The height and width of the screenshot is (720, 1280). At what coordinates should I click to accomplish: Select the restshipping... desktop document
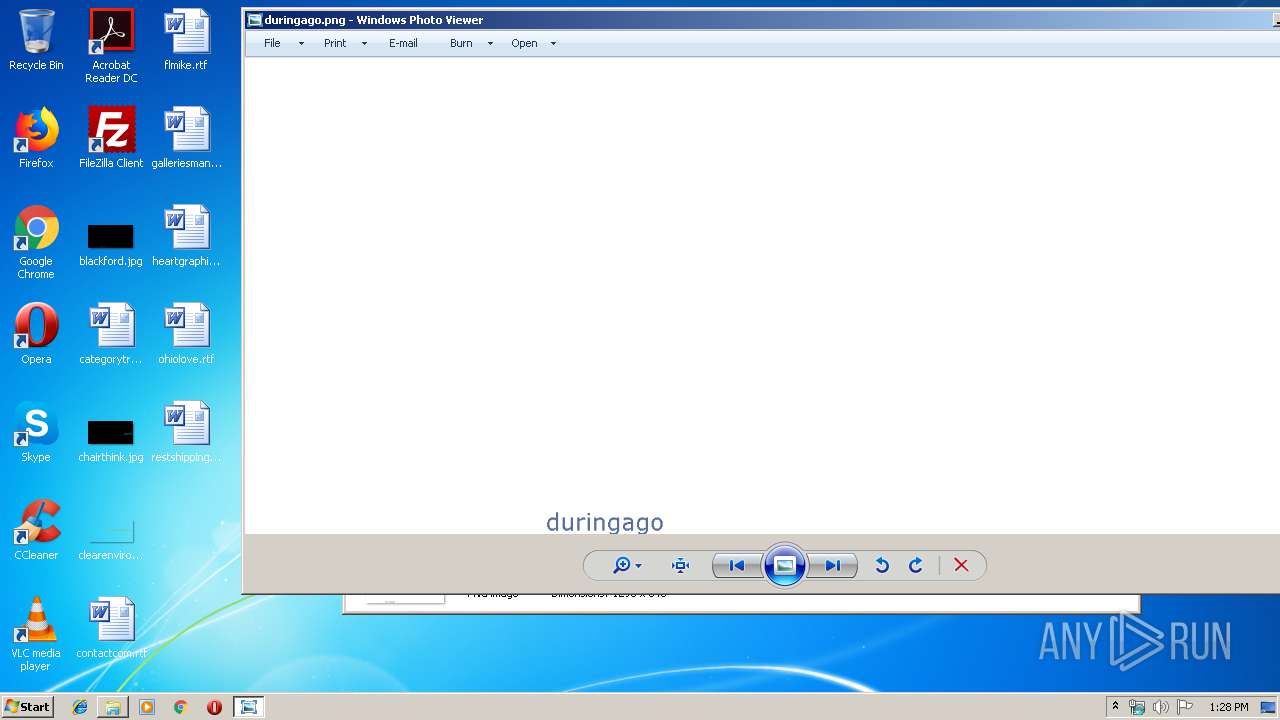pyautogui.click(x=186, y=432)
